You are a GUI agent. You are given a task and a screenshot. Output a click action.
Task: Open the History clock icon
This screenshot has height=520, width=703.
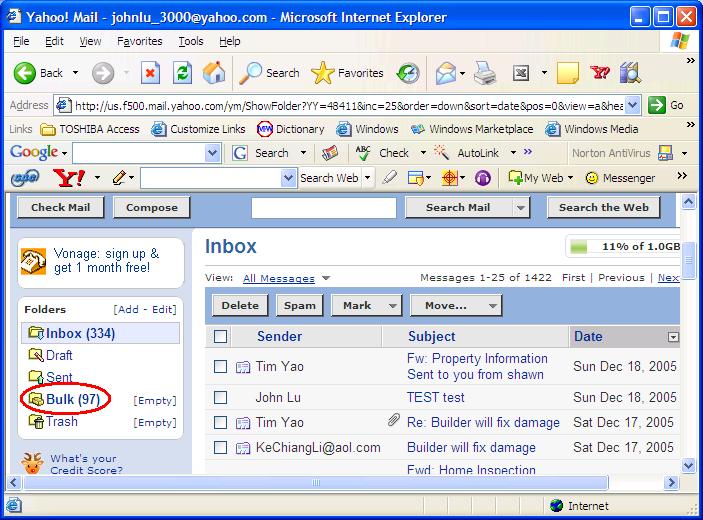click(x=408, y=74)
